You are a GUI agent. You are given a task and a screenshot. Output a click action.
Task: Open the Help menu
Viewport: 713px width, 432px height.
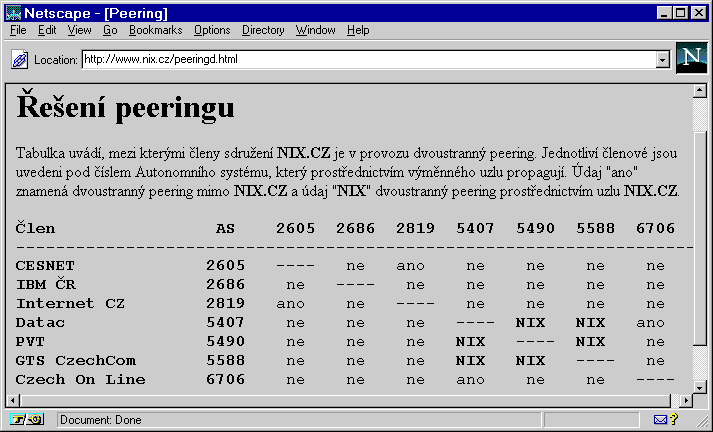358,30
